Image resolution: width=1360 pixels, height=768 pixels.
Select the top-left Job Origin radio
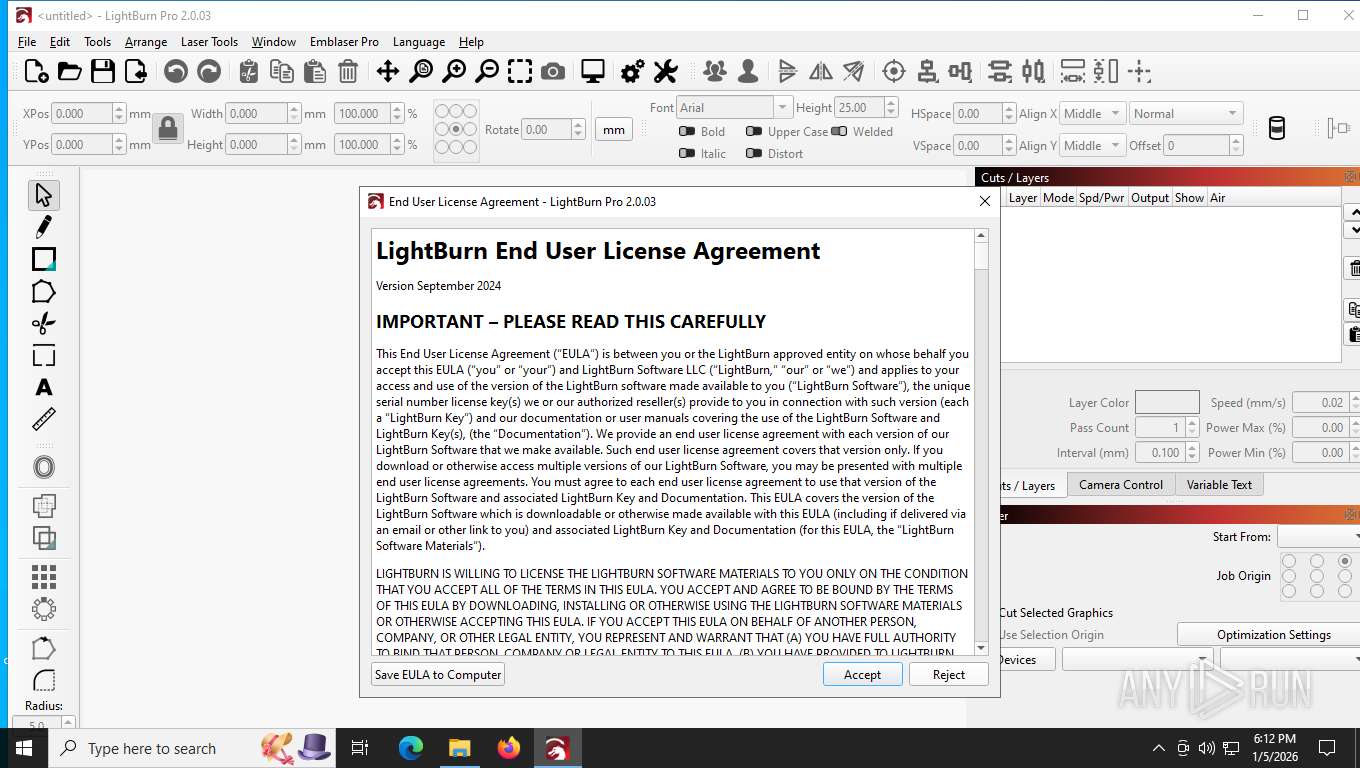click(x=1289, y=561)
